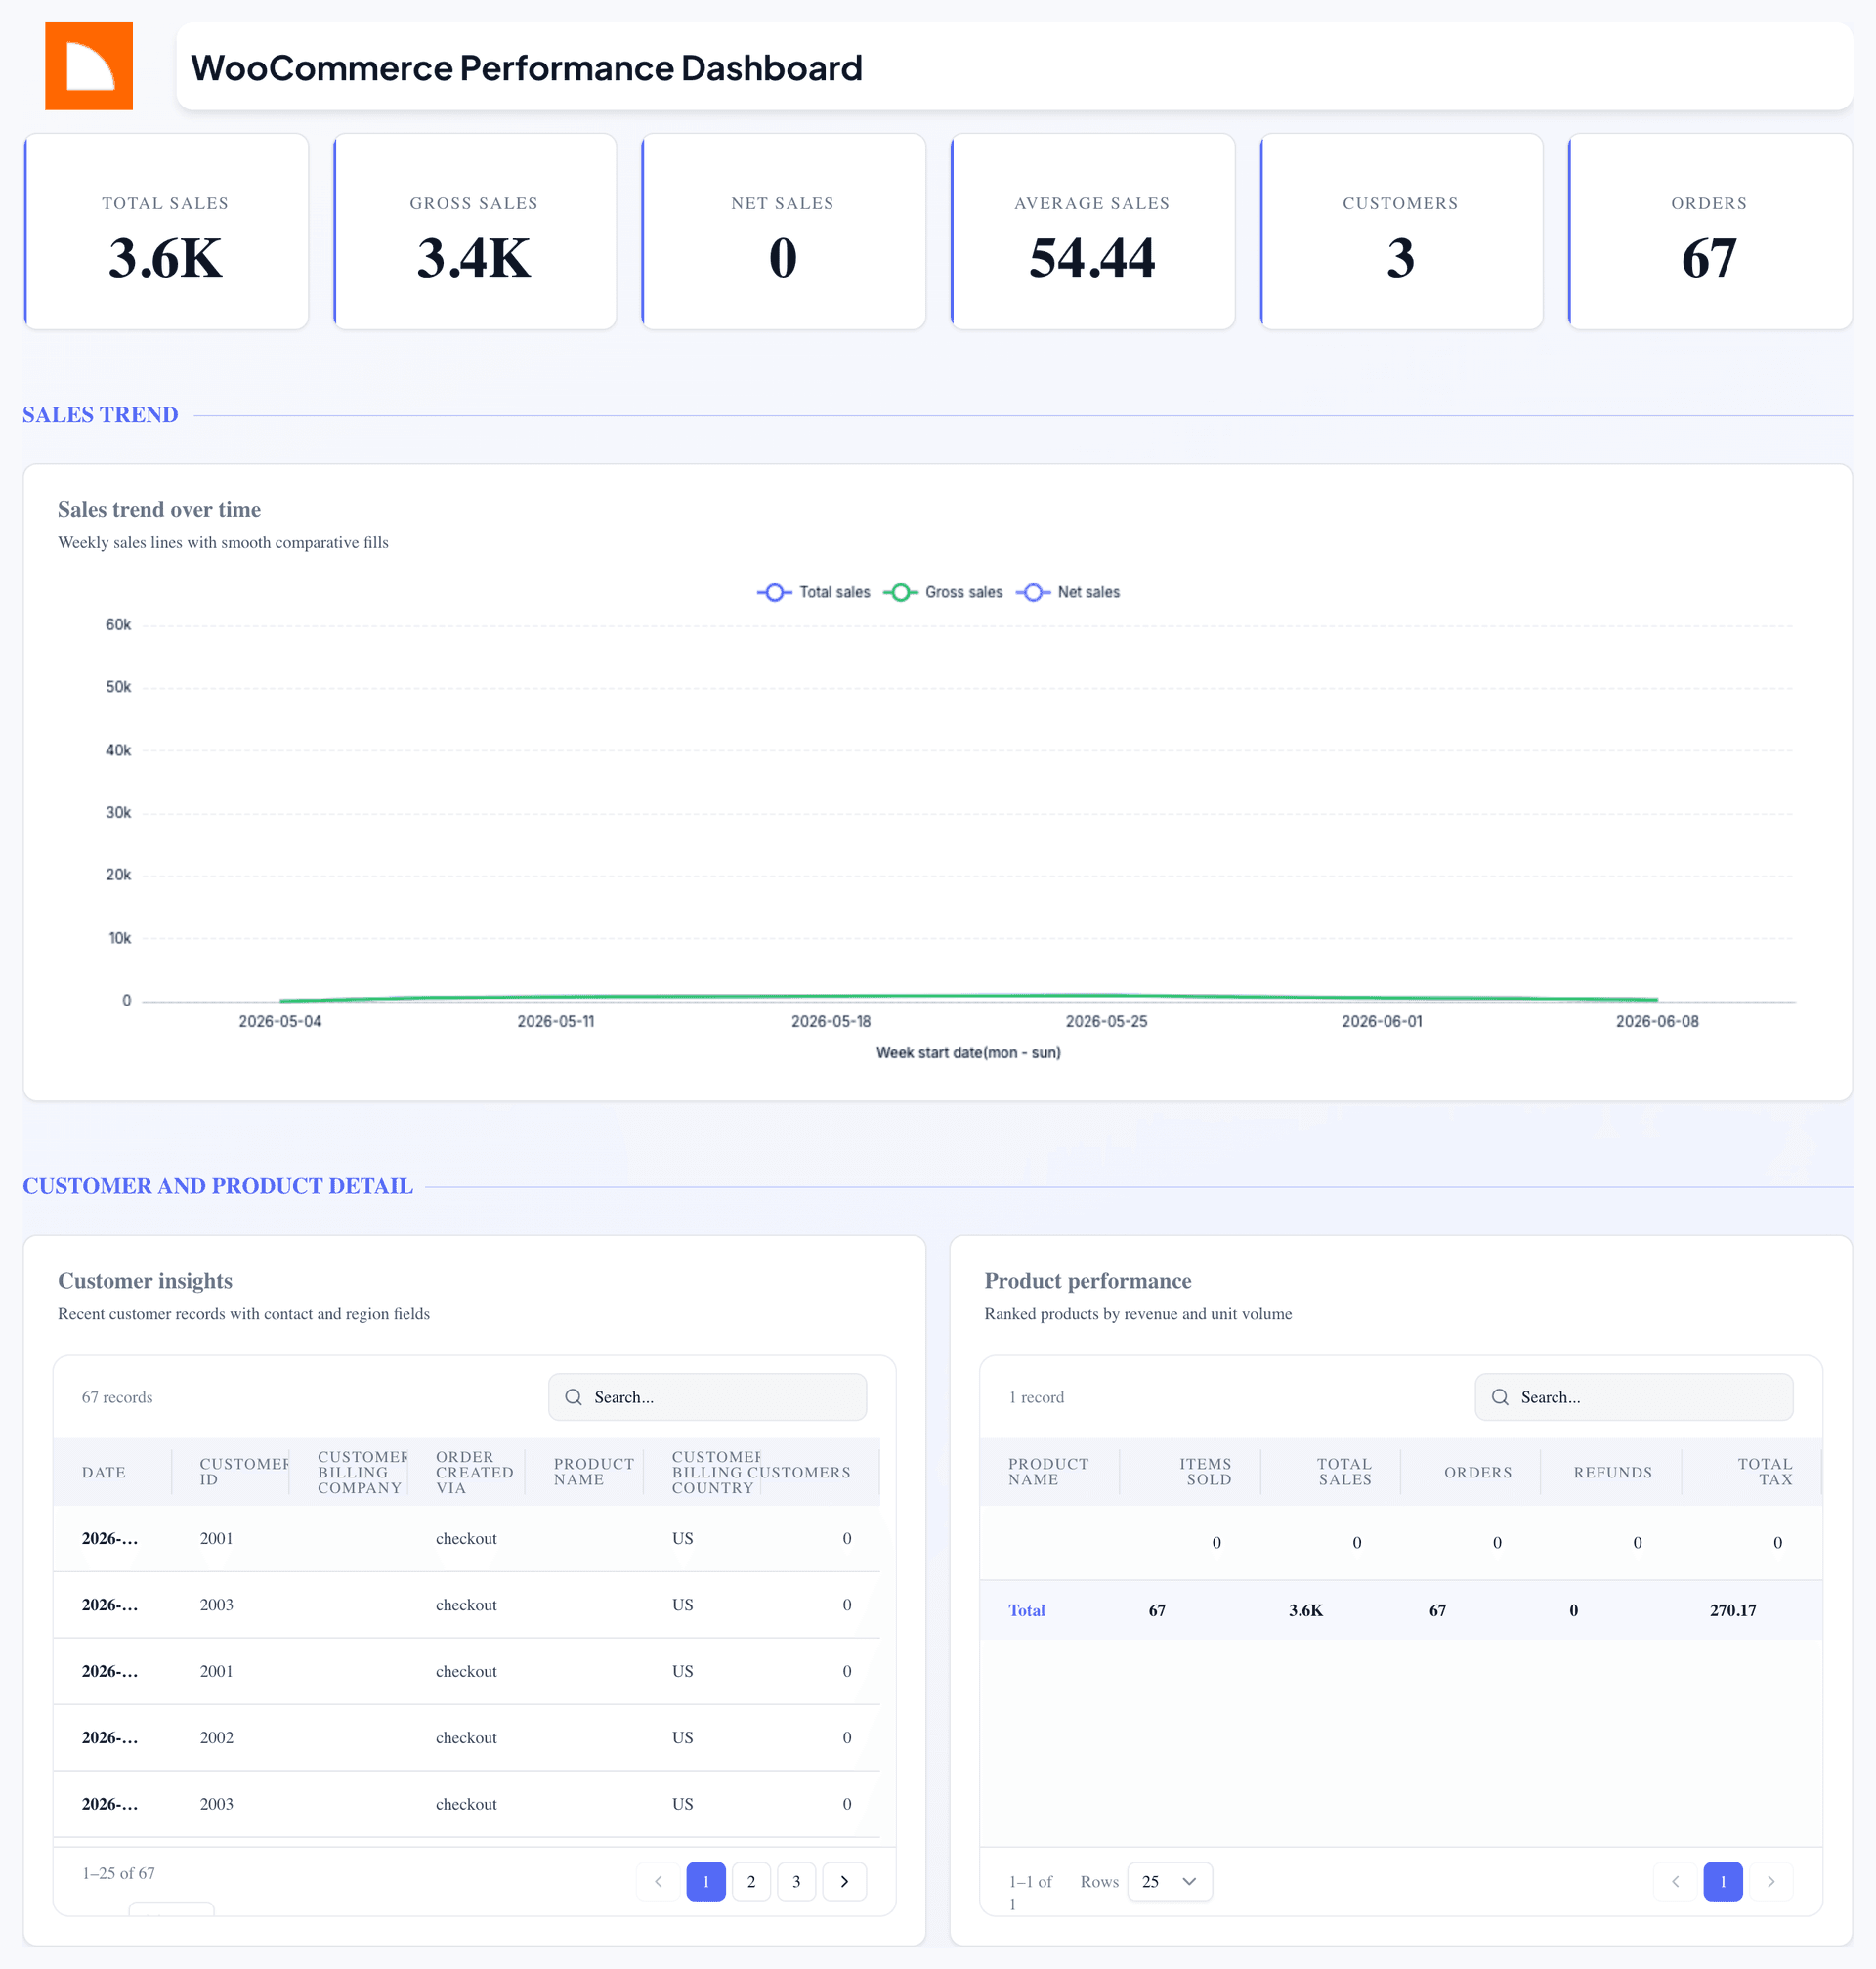Click the WooCommerce Performance Dashboard title
The height and width of the screenshot is (1969, 1876).
pyautogui.click(x=527, y=67)
